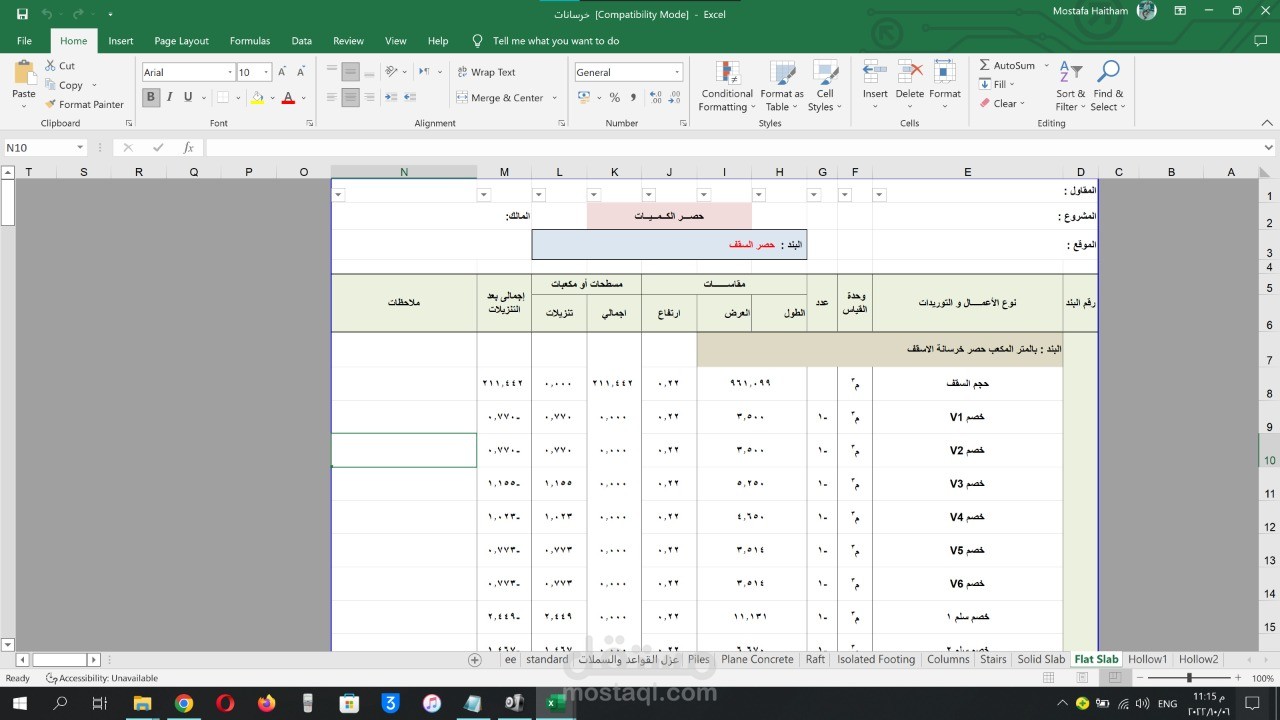The width and height of the screenshot is (1280, 720).
Task: Toggle Wrap Text on the cell
Action: (486, 72)
